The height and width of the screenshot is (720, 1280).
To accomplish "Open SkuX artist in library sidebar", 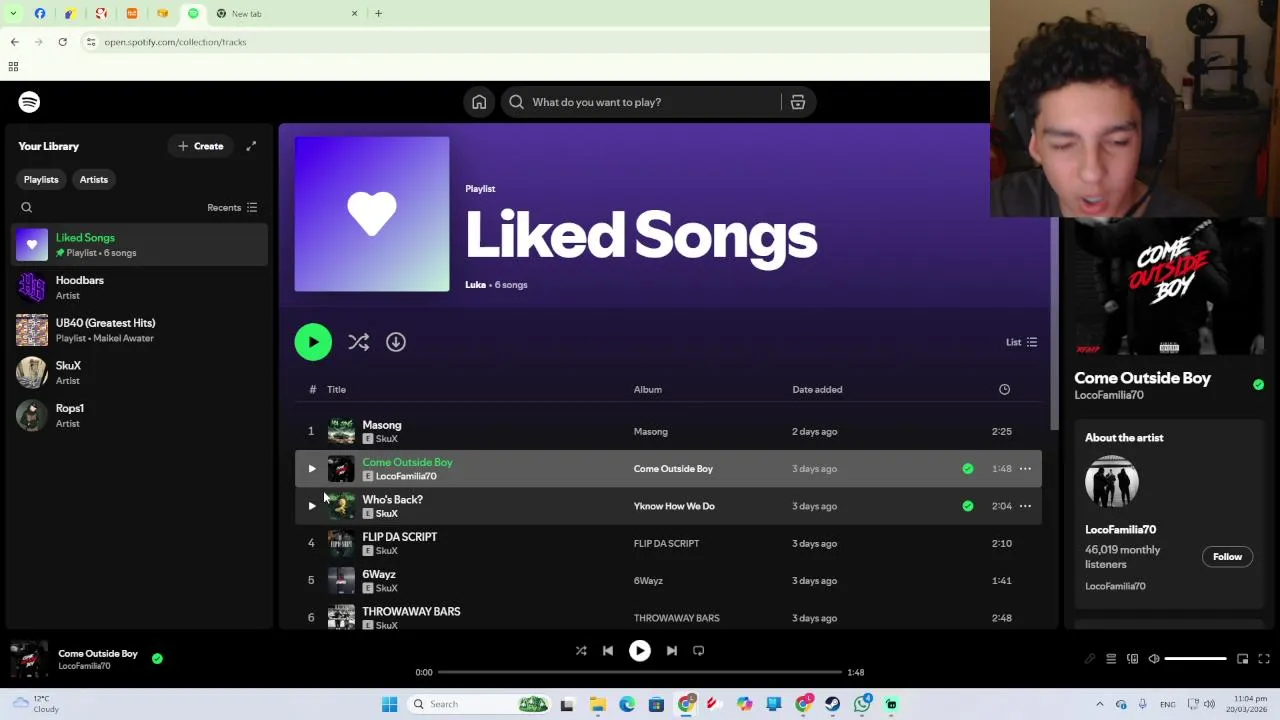I will [x=140, y=373].
